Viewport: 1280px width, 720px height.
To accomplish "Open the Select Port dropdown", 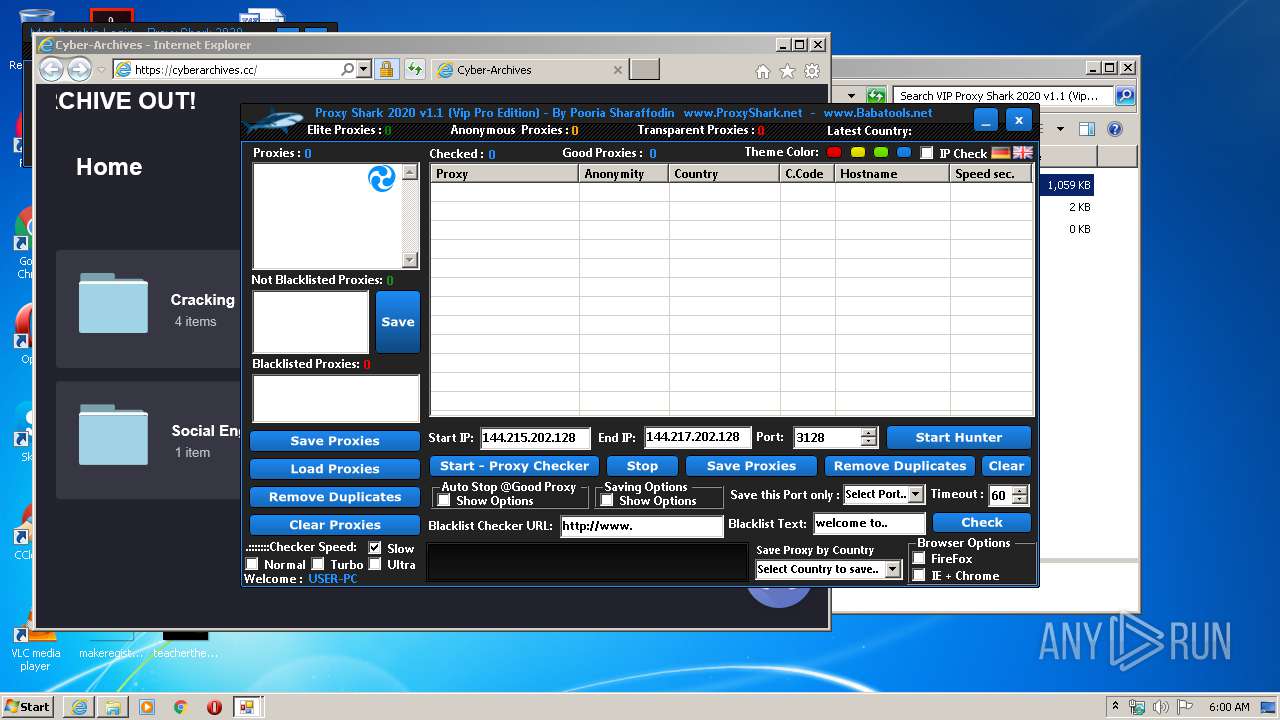I will [916, 494].
